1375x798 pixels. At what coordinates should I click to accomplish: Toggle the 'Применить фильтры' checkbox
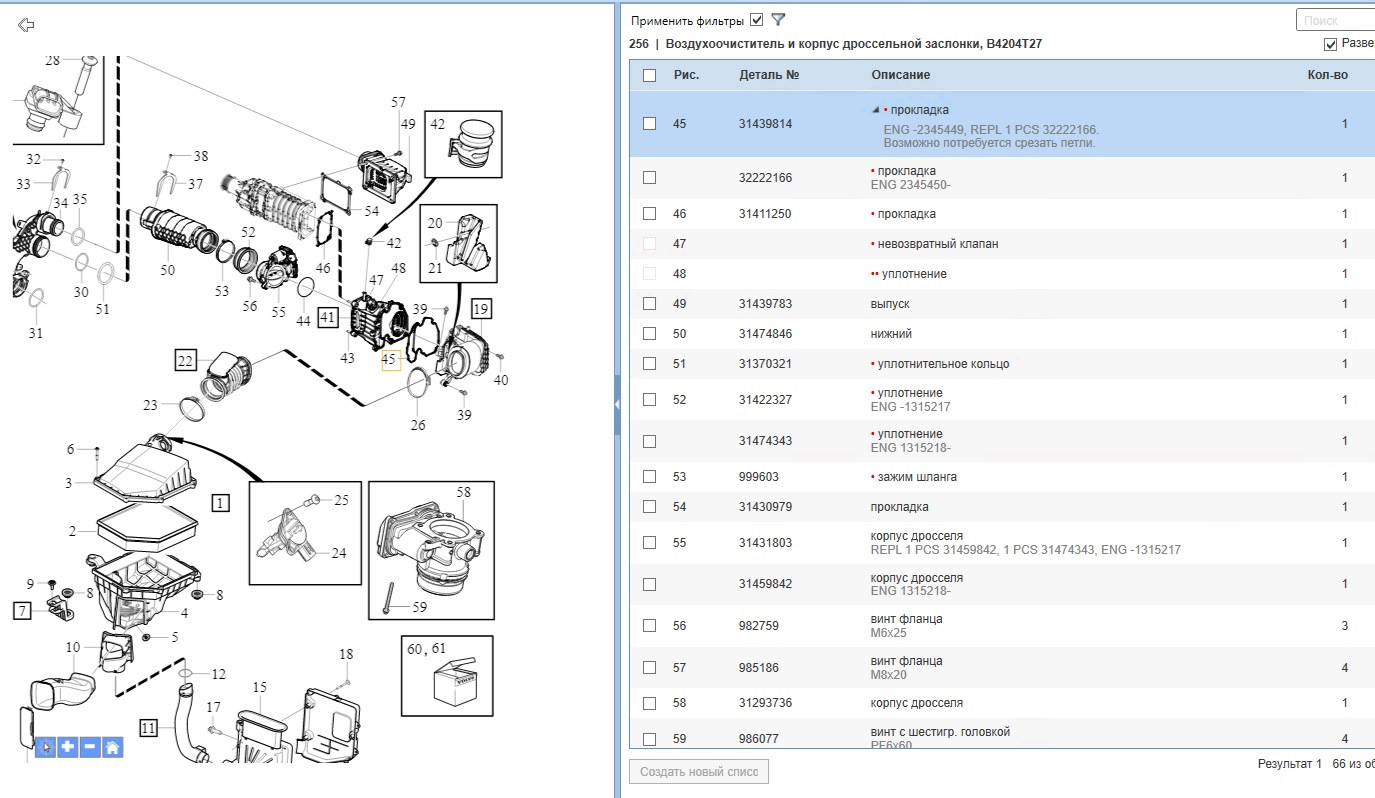click(757, 20)
